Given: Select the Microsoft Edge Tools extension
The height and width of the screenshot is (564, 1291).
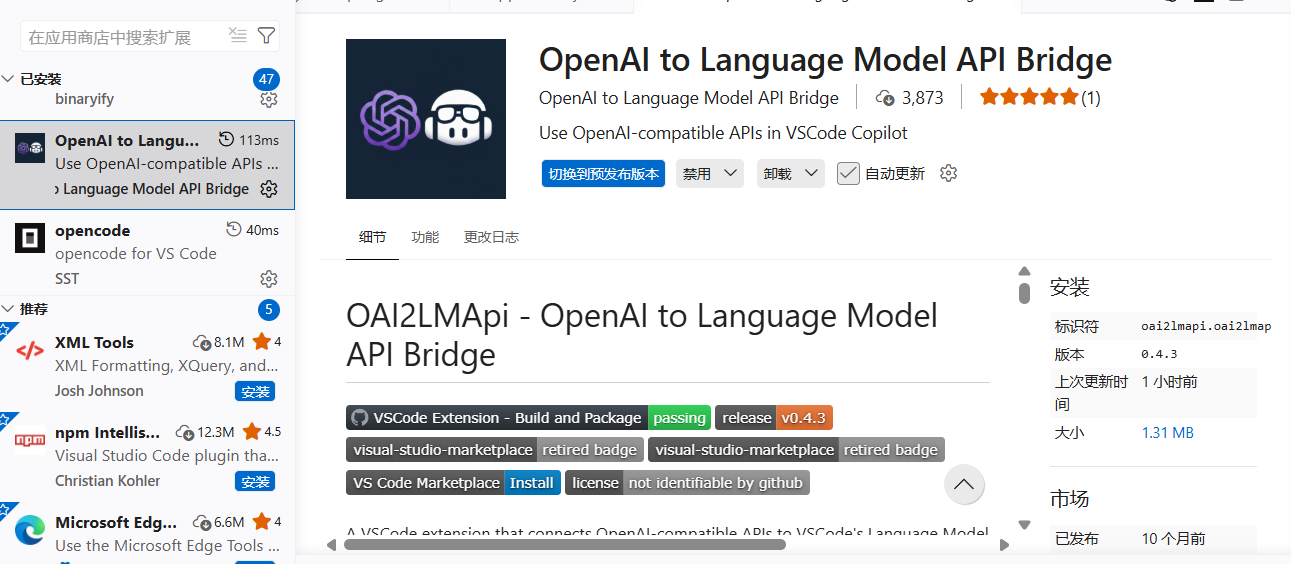Looking at the screenshot, I should point(147,532).
